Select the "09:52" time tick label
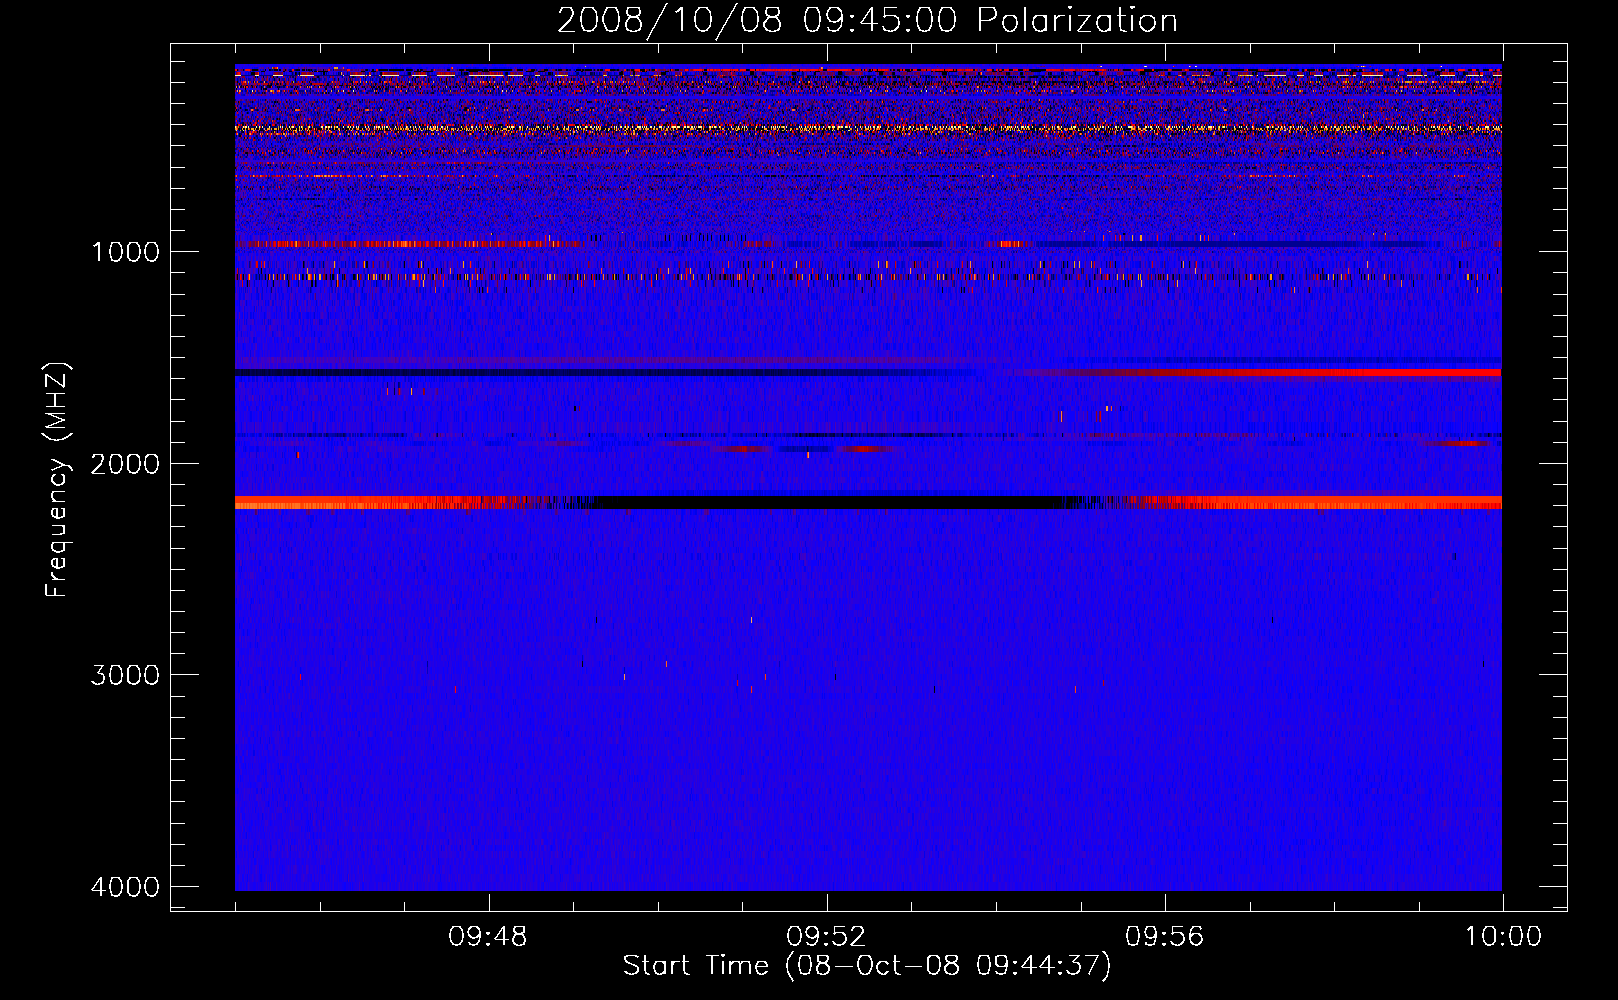The width and height of the screenshot is (1618, 1000). pyautogui.click(x=826, y=937)
